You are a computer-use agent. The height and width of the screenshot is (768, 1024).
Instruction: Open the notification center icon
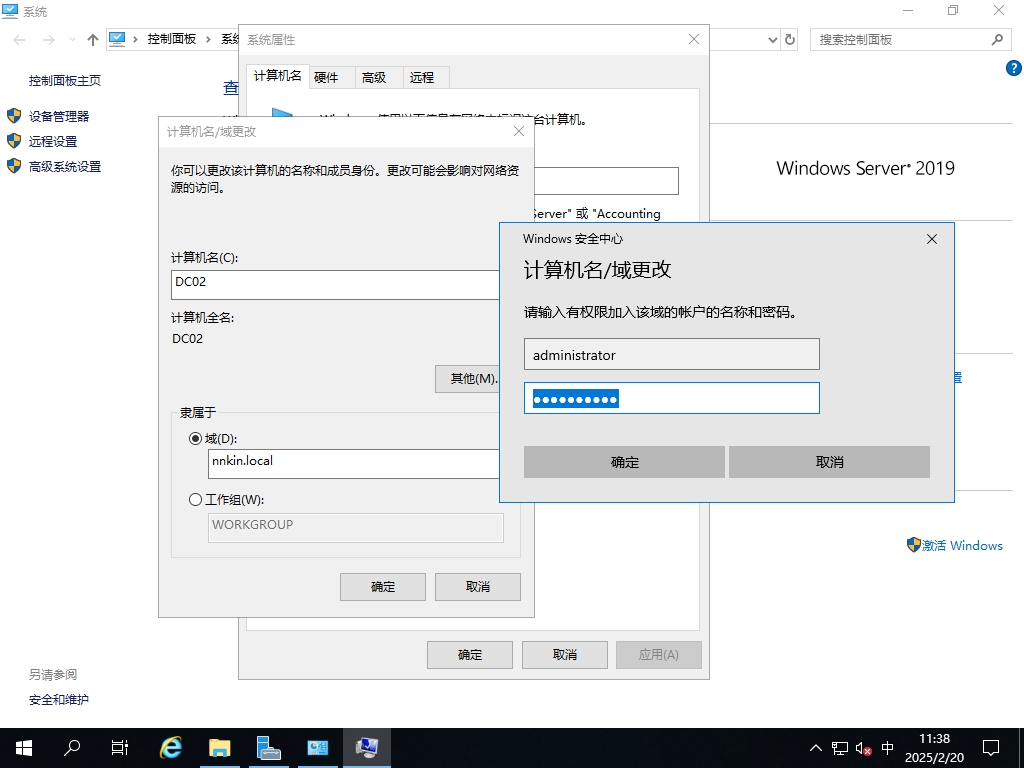click(991, 747)
